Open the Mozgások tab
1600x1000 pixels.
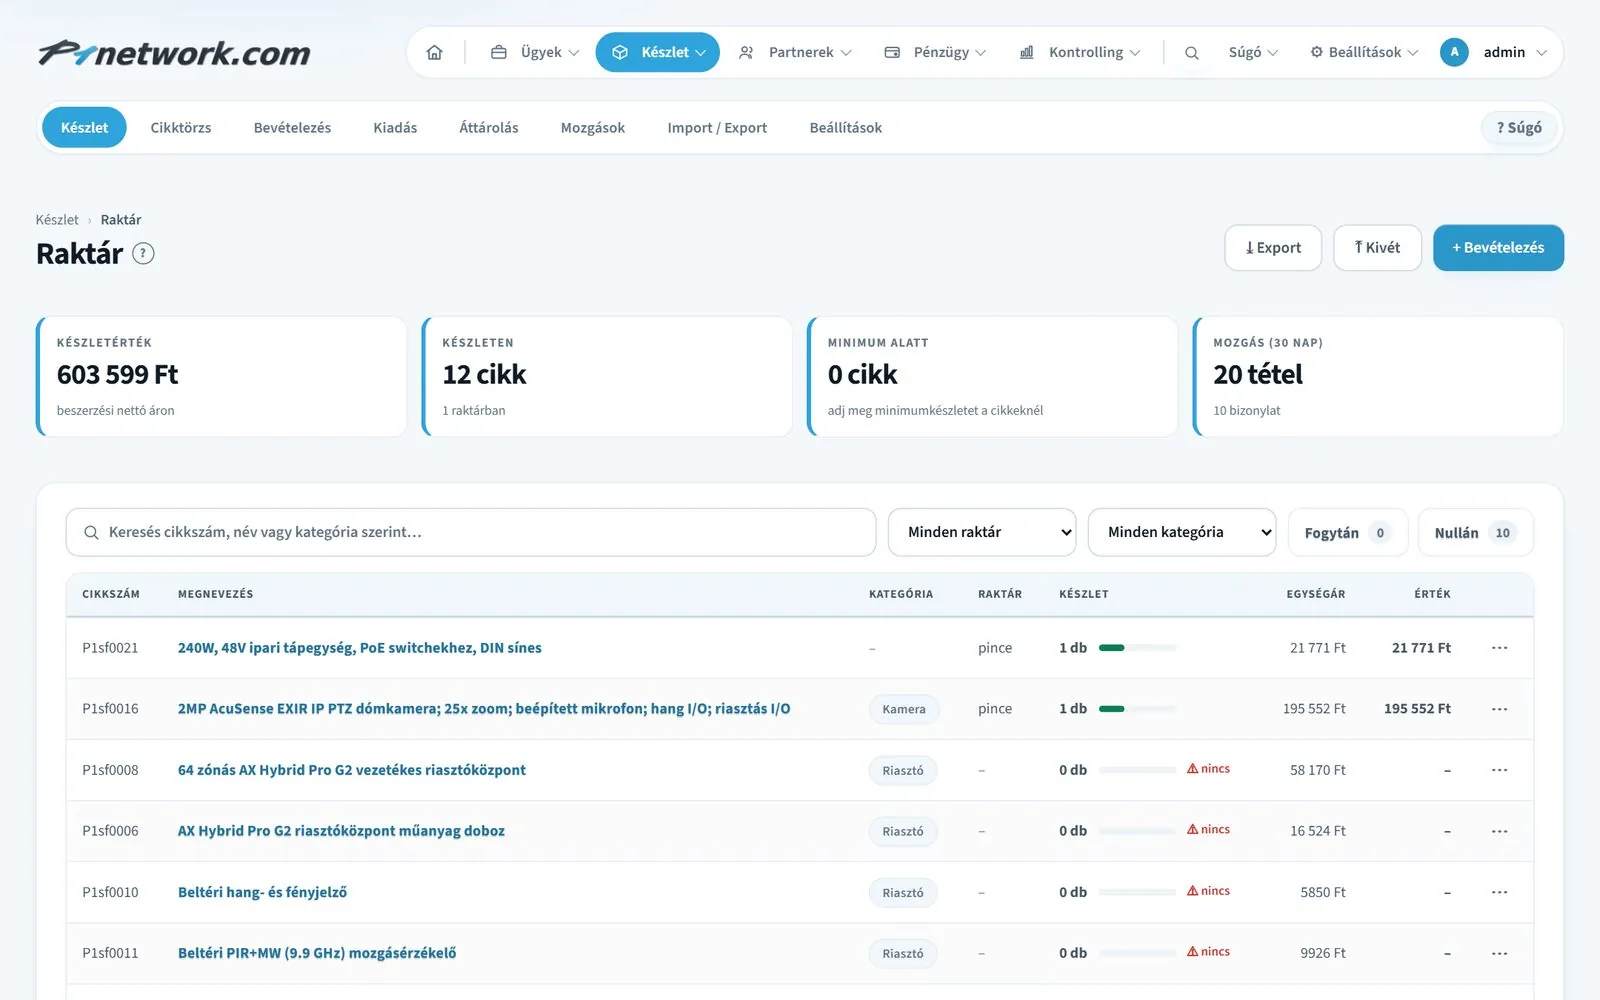point(593,128)
